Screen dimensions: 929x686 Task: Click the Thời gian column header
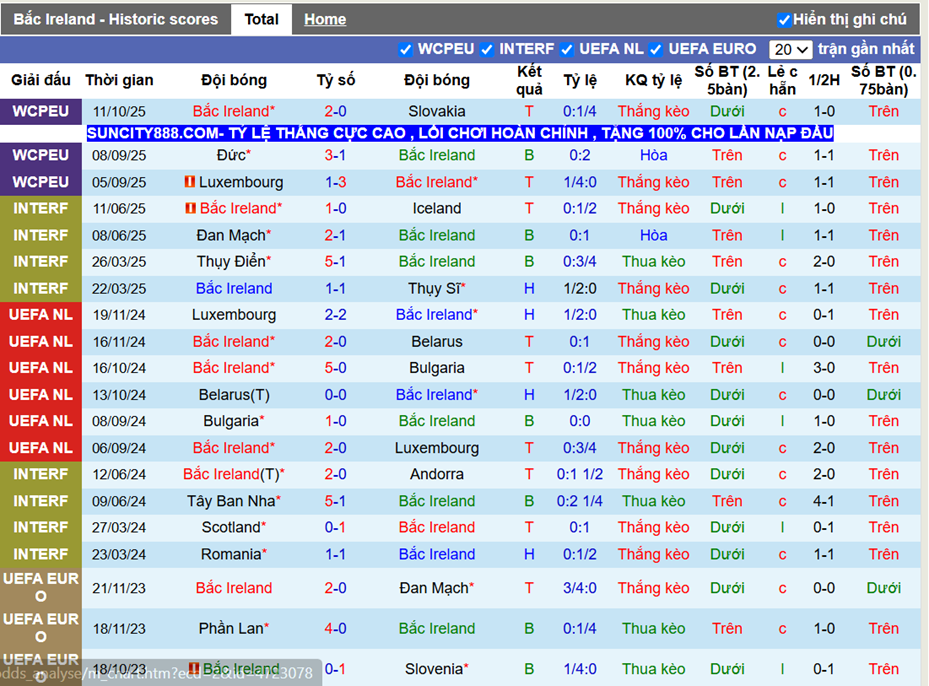tap(119, 80)
